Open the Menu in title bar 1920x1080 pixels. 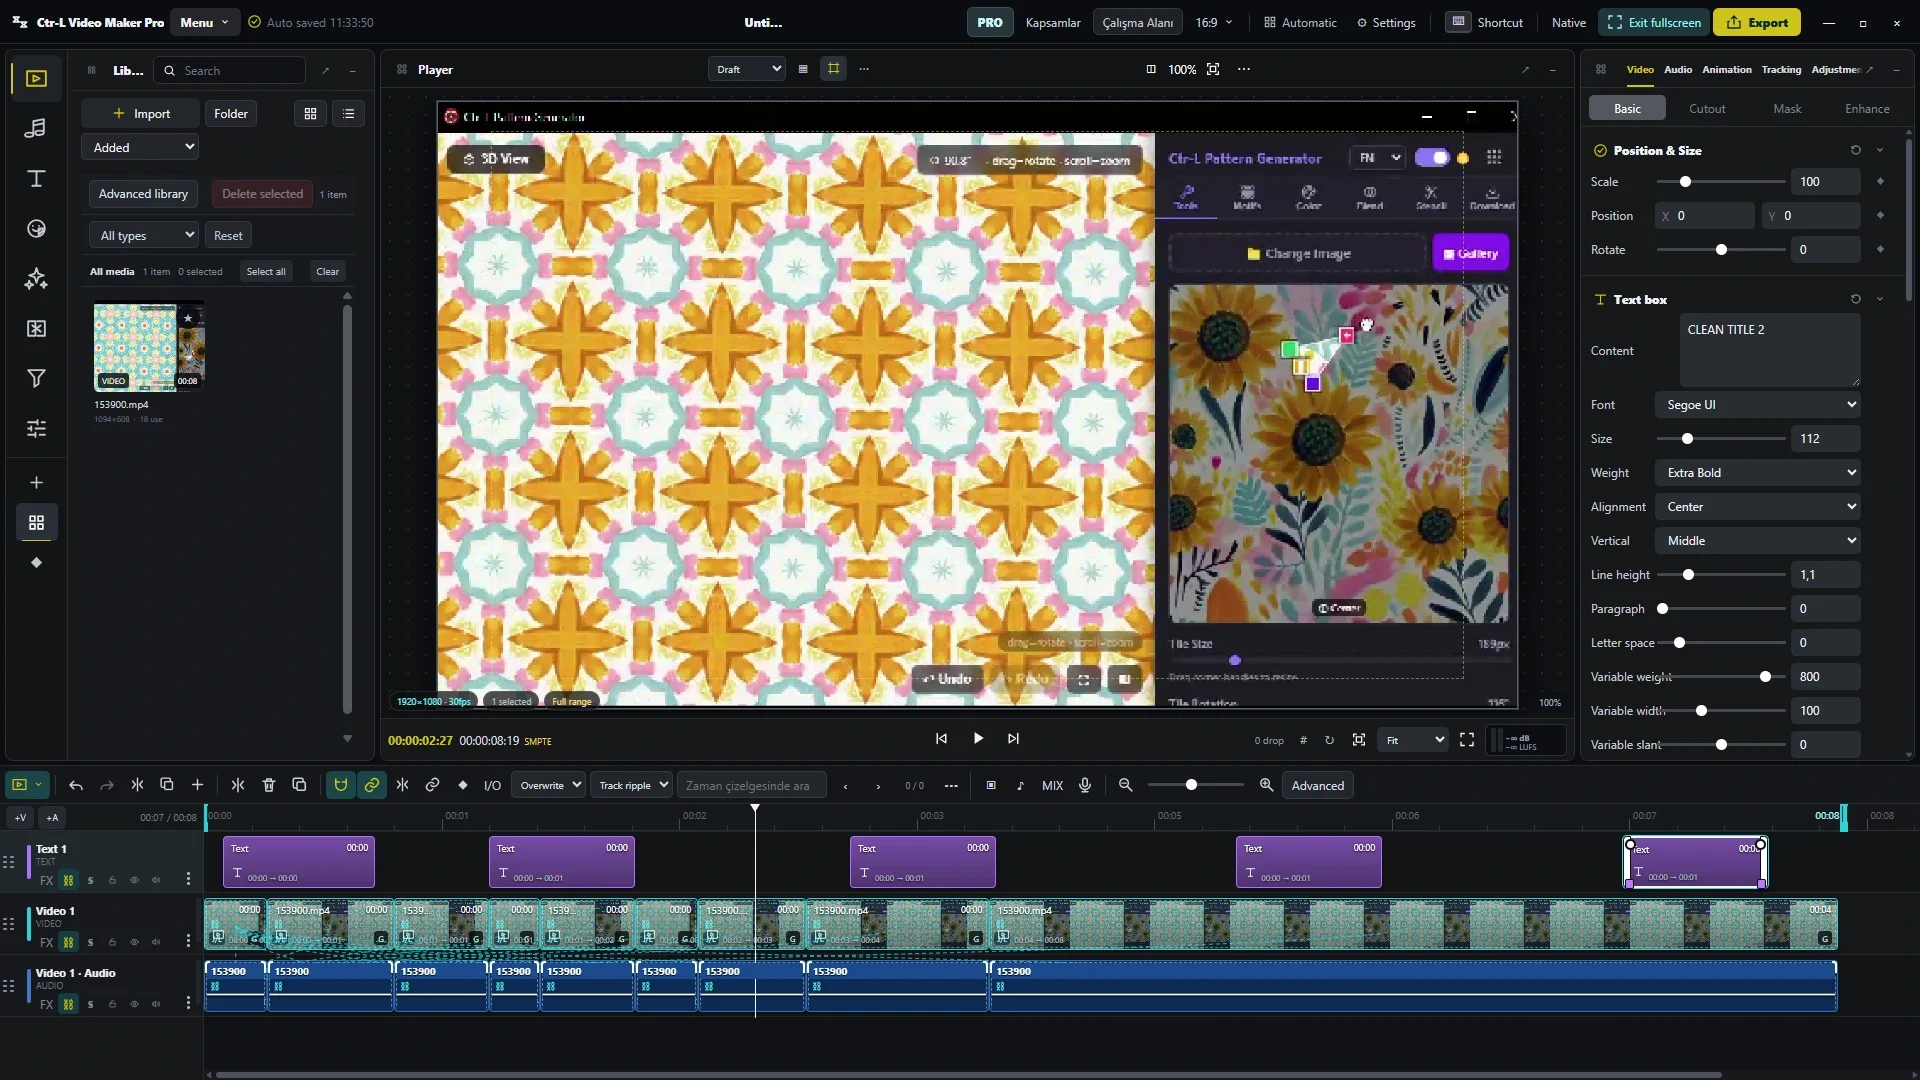pyautogui.click(x=204, y=22)
